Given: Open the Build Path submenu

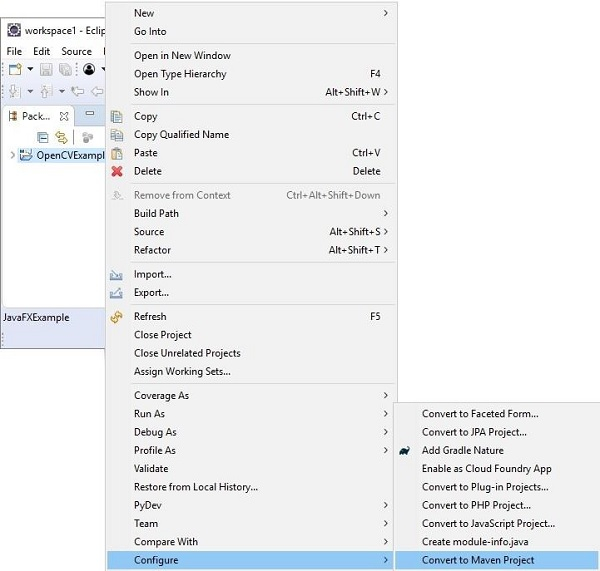Looking at the screenshot, I should tap(156, 213).
